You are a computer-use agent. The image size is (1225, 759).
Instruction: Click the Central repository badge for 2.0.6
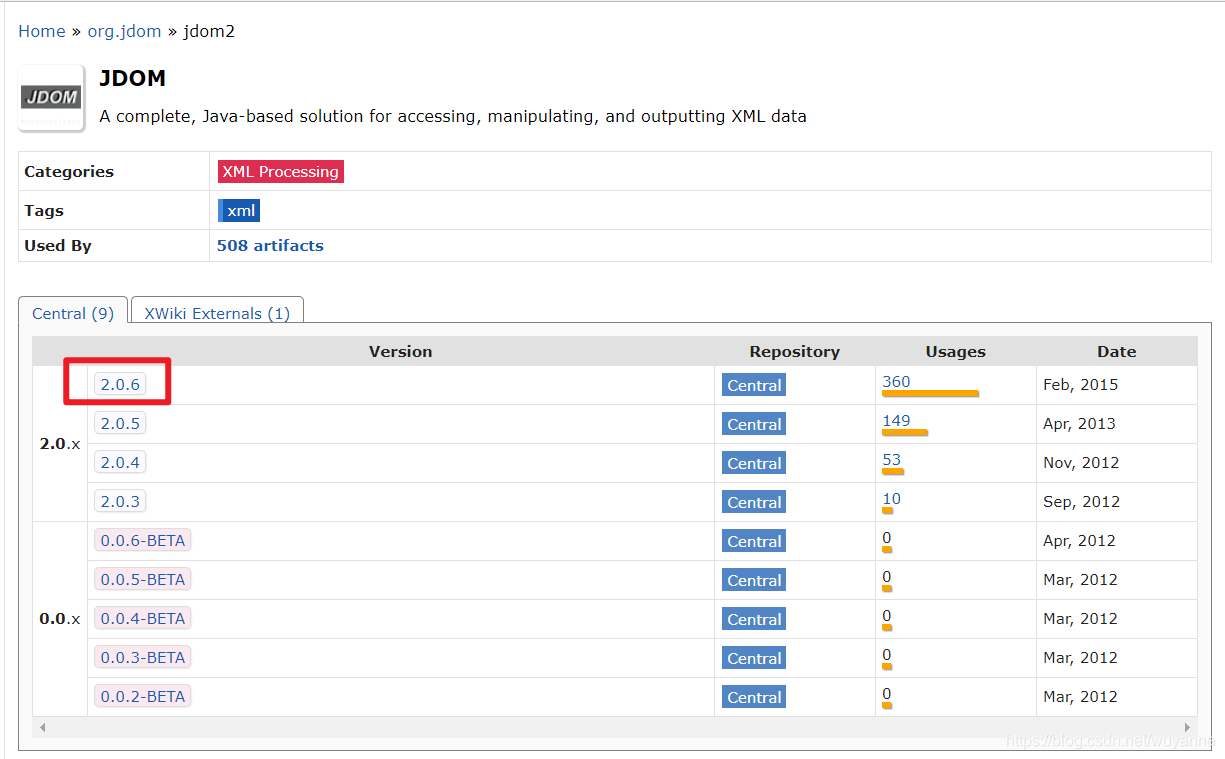click(x=754, y=385)
